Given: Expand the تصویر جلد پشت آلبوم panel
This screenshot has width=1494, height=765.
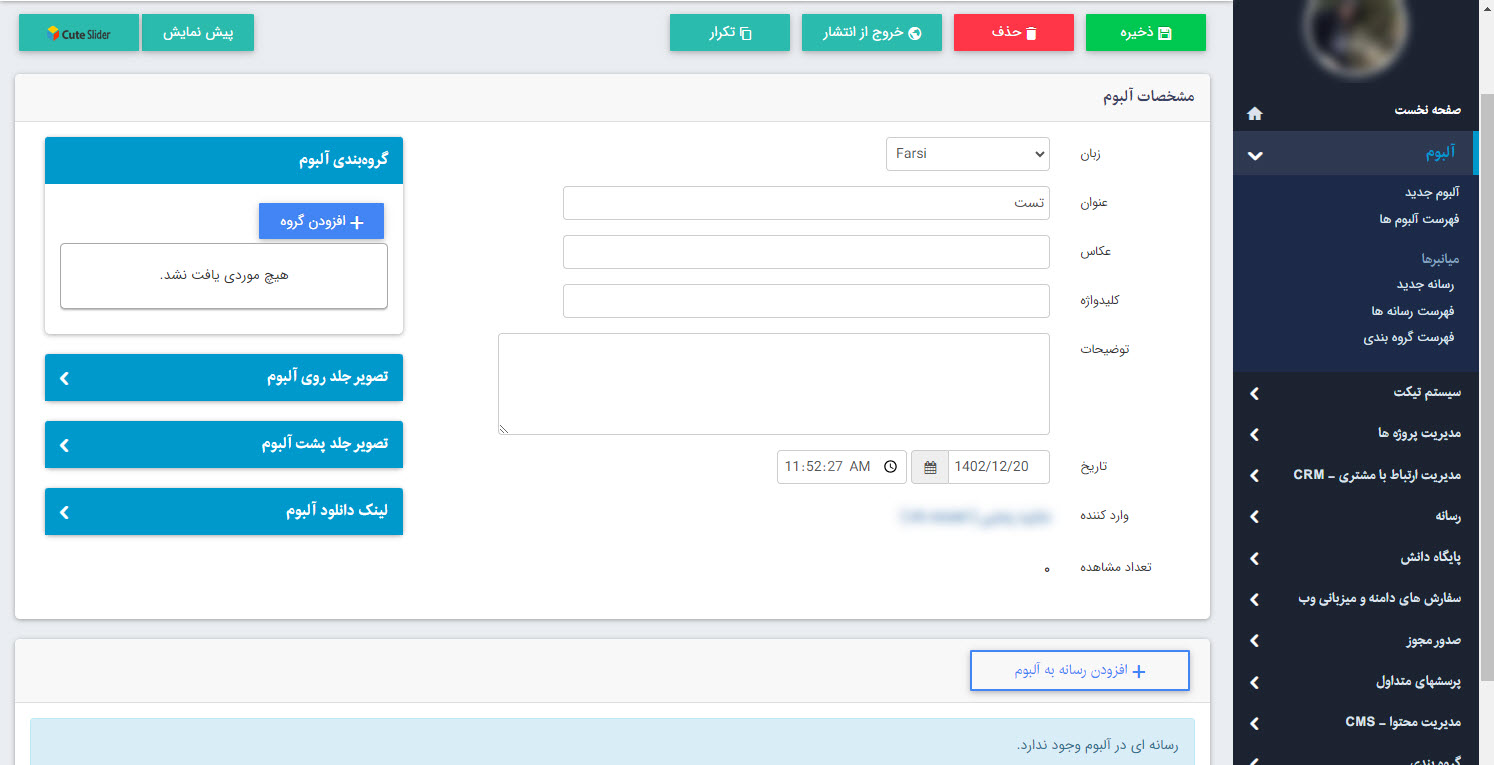Looking at the screenshot, I should 224,444.
